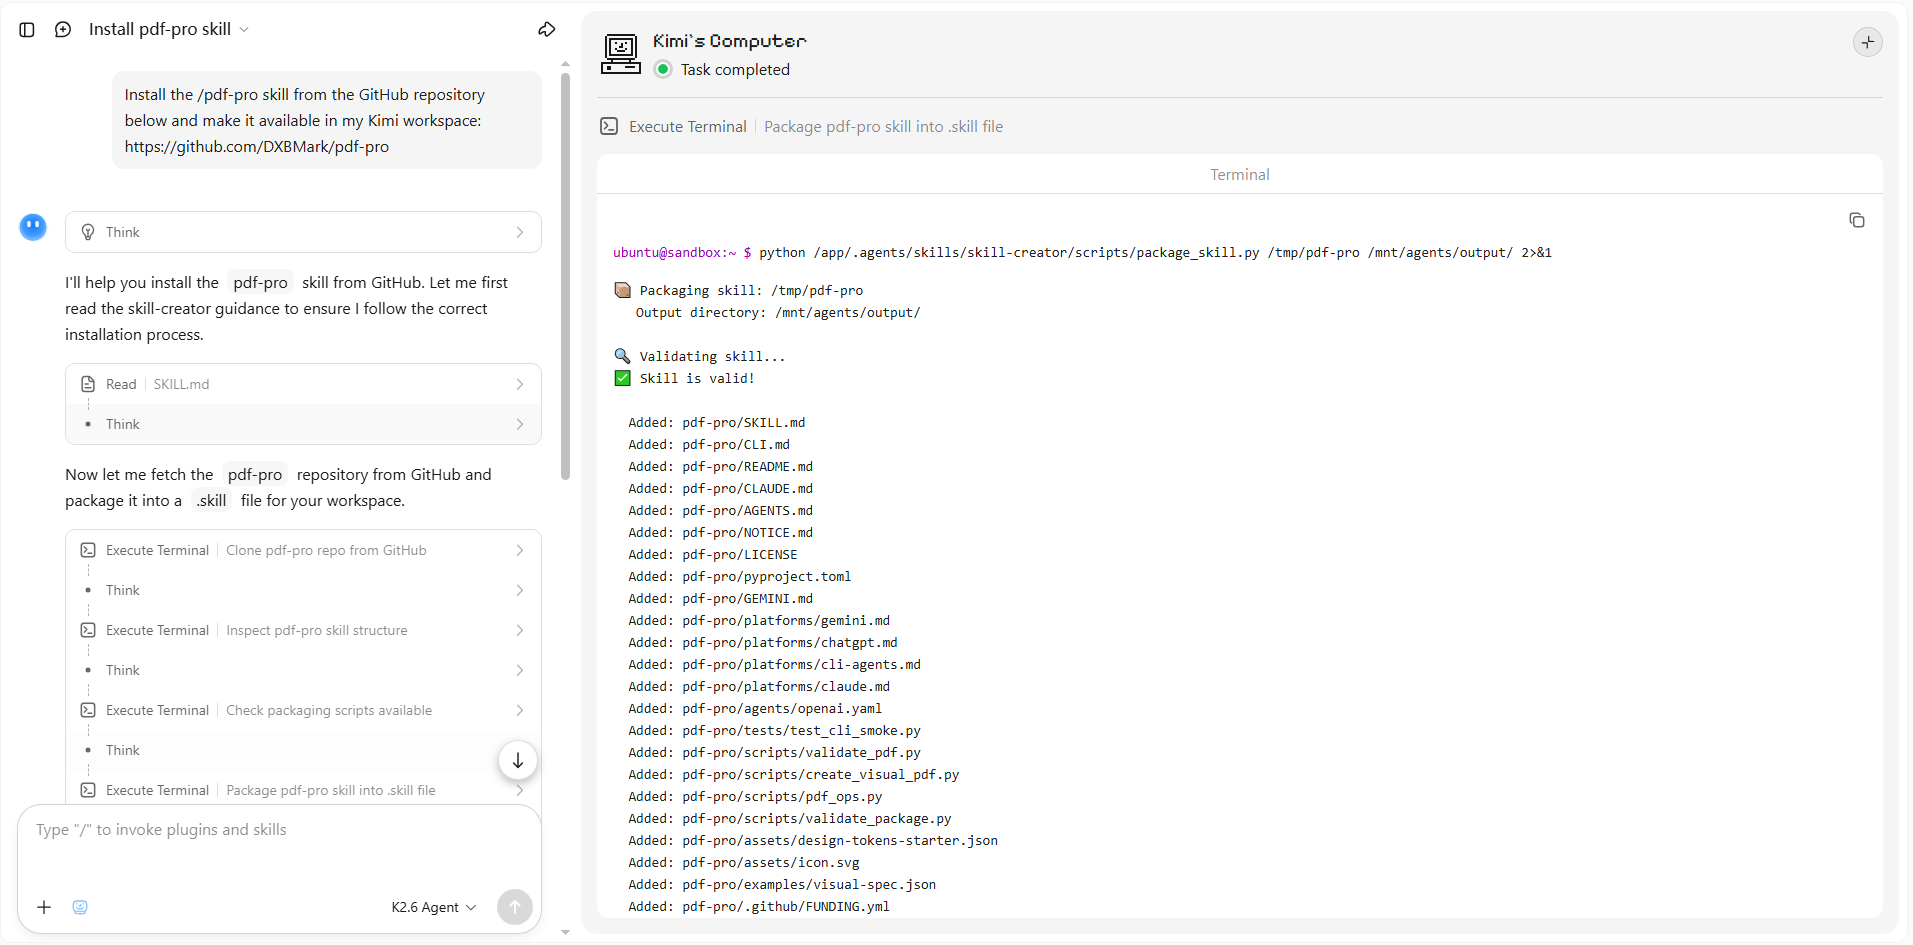Send message with the up-arrow button
The image size is (1913, 945).
[x=515, y=907]
